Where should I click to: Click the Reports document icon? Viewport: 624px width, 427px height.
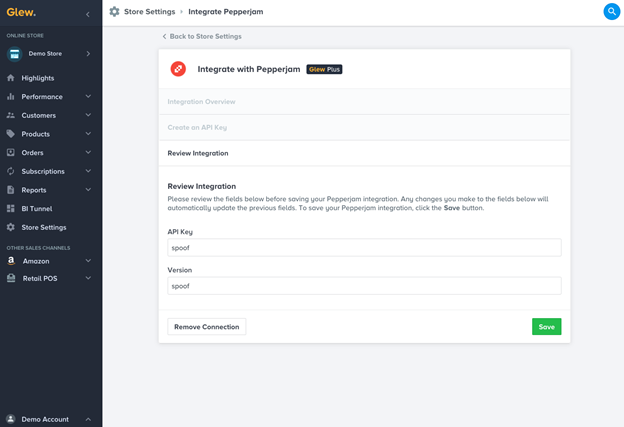coord(11,190)
